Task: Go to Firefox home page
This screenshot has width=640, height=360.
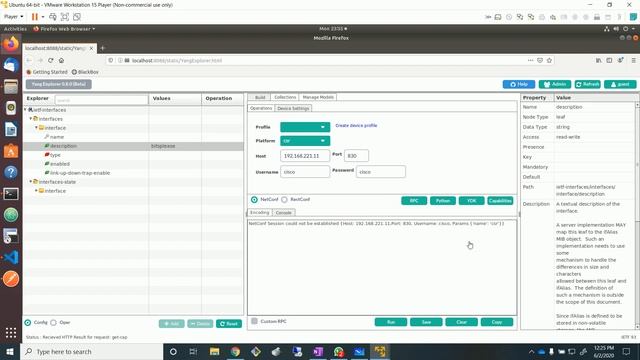Action: click(x=61, y=60)
